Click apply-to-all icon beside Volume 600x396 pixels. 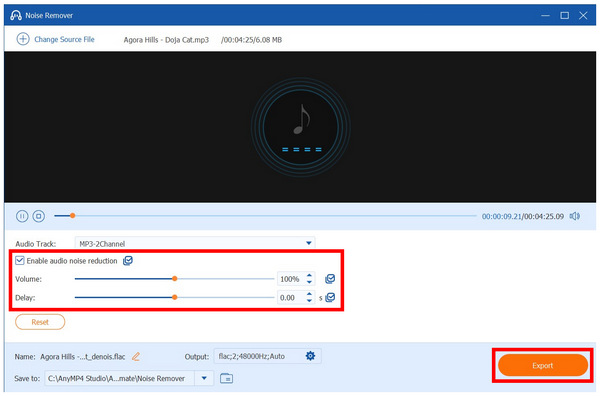(330, 279)
